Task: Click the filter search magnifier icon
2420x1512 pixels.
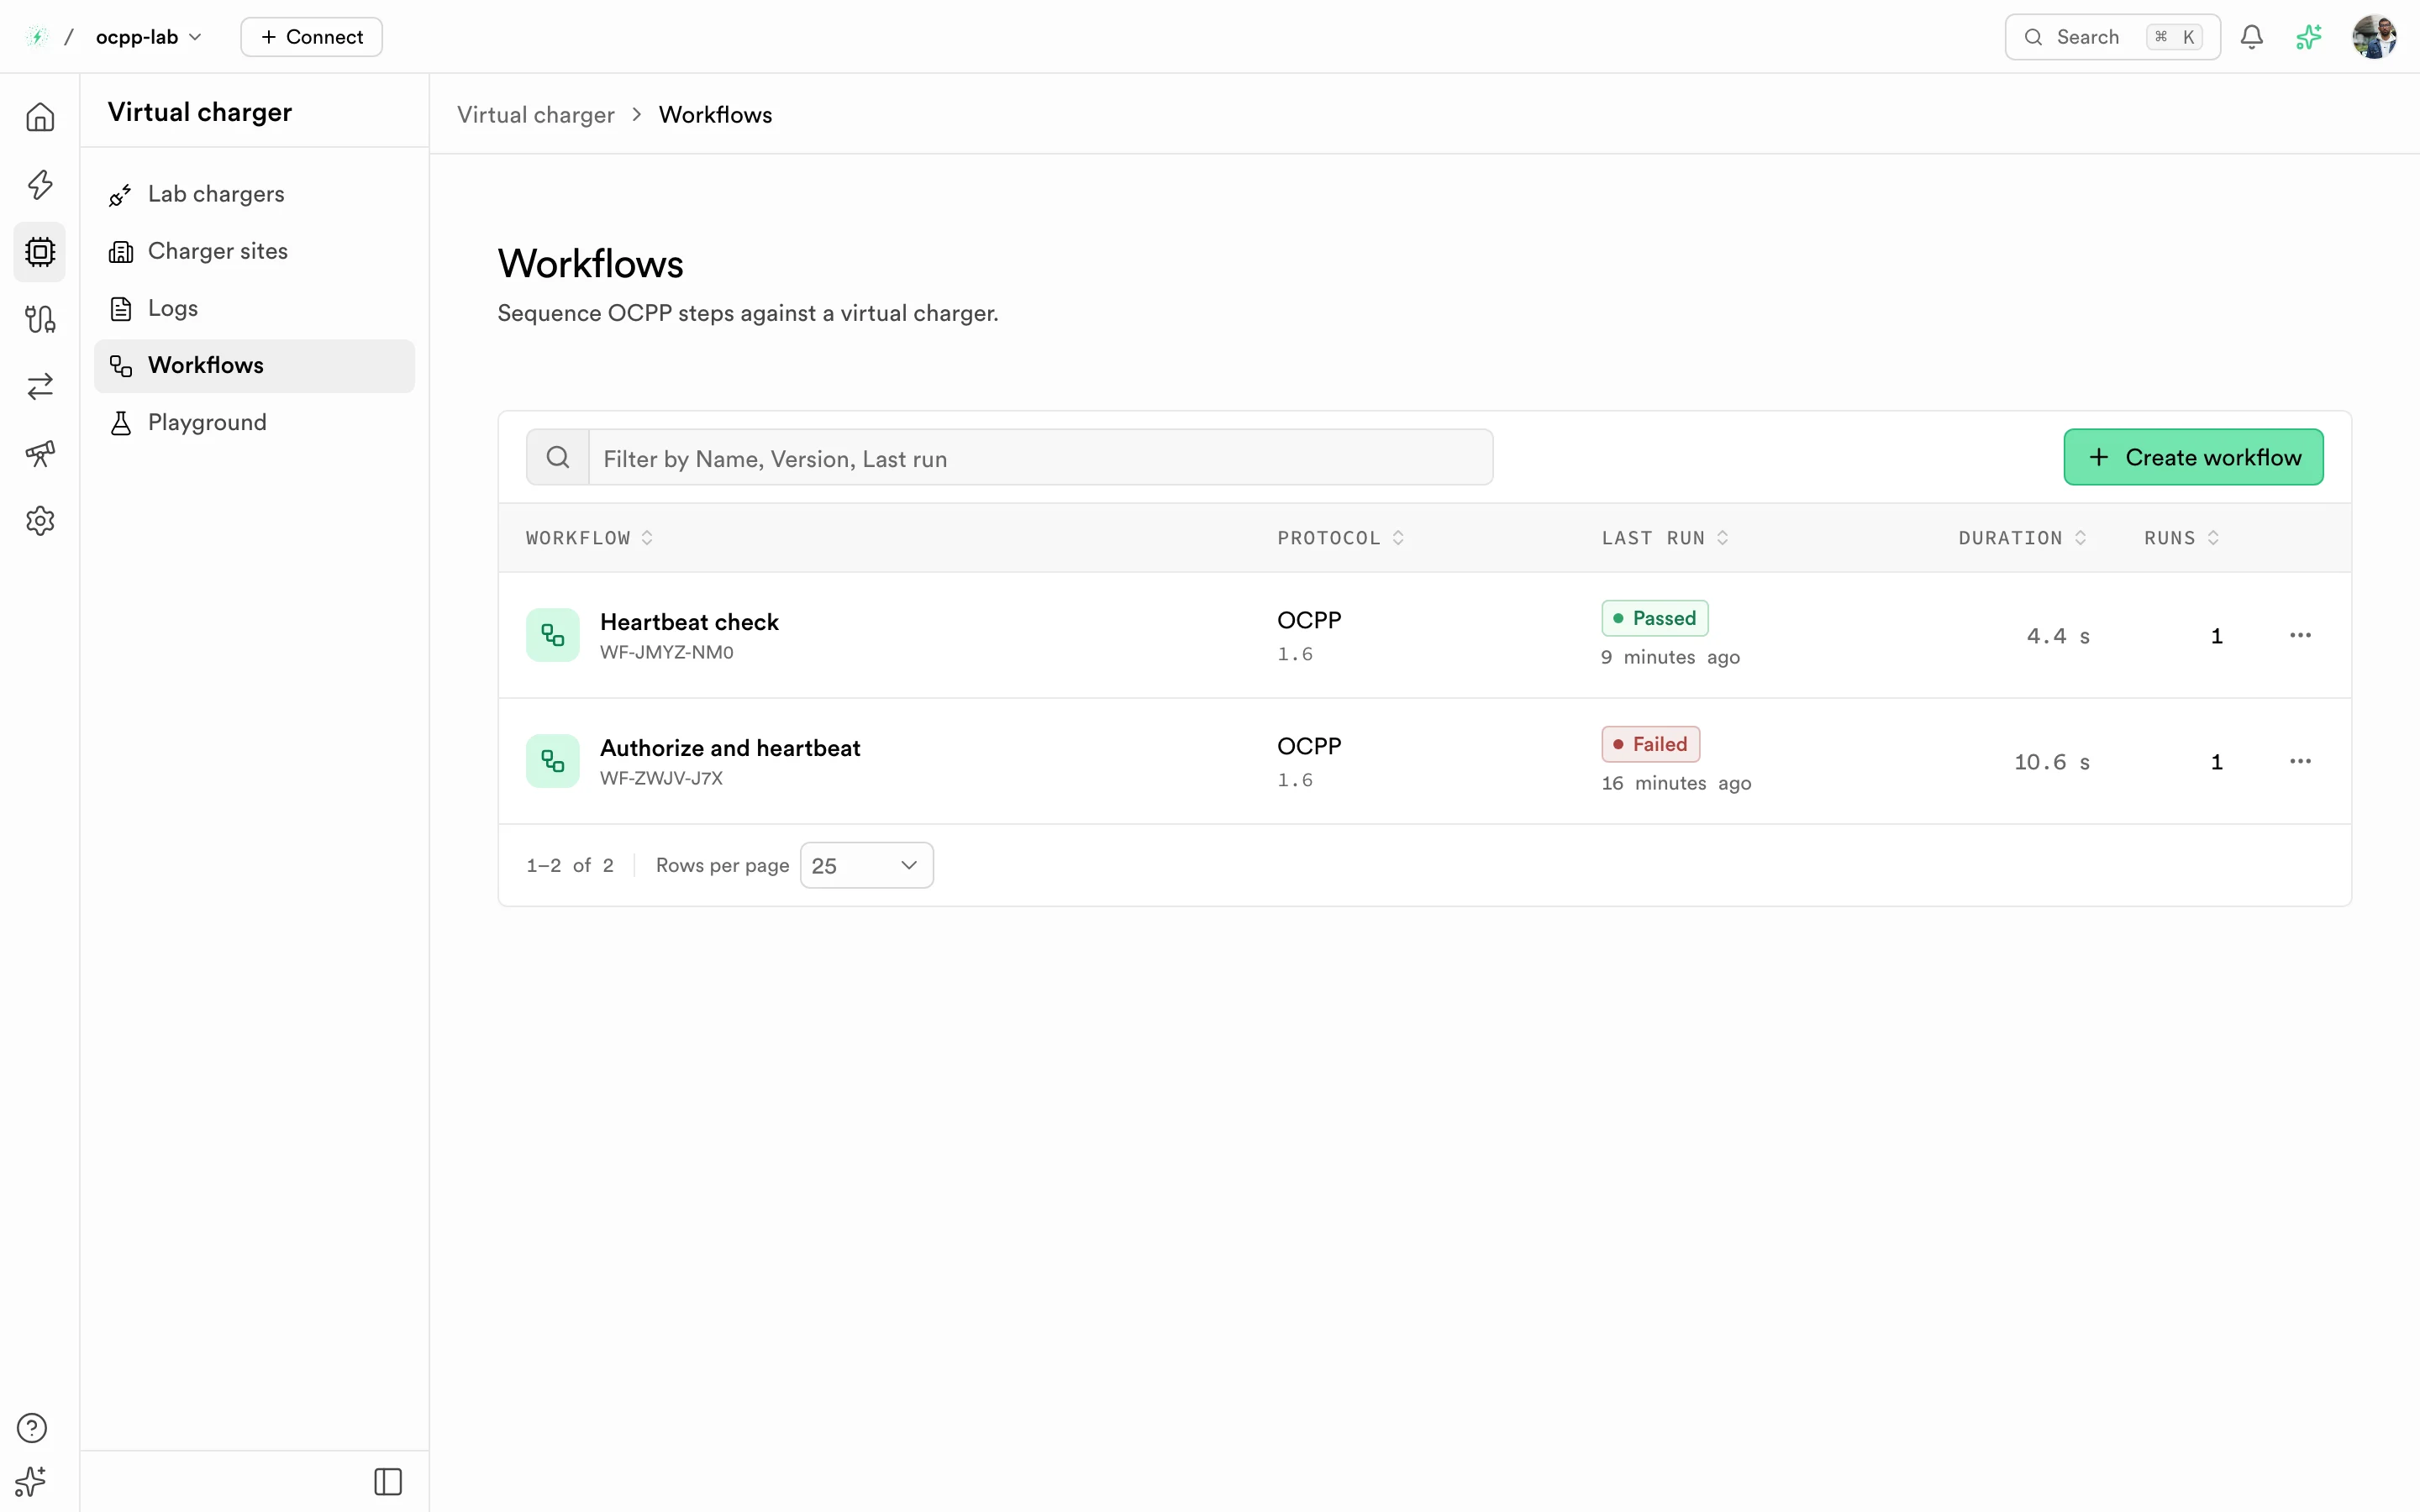Action: pos(558,457)
